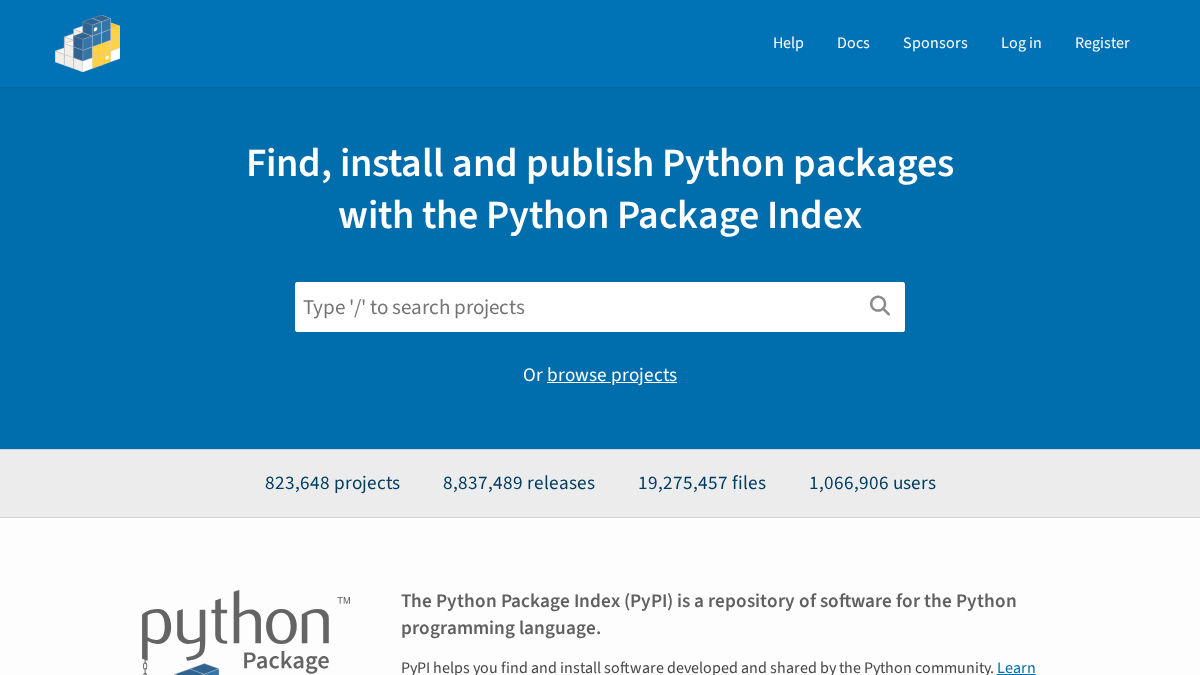Open the Help menu link
The height and width of the screenshot is (675, 1200).
click(x=788, y=43)
